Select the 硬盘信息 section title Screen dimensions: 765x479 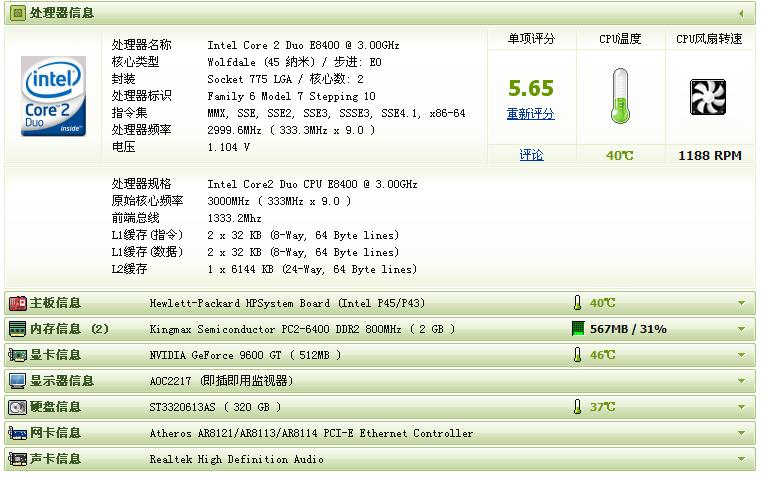pyautogui.click(x=55, y=407)
